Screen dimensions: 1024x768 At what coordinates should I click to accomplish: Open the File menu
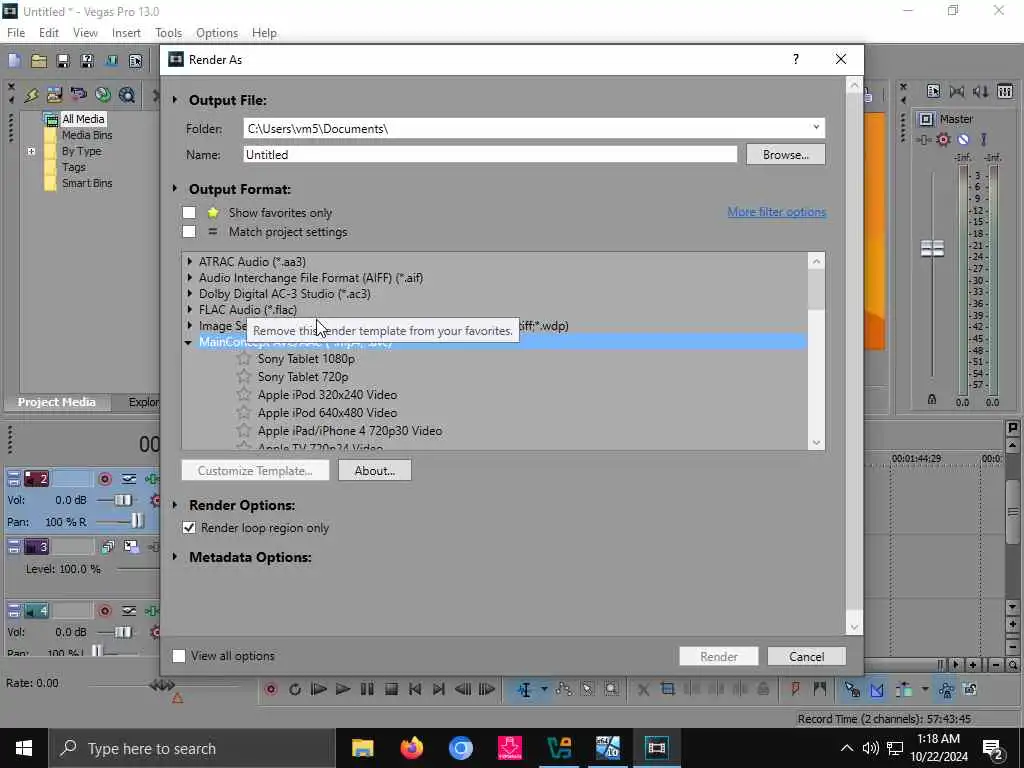(16, 33)
